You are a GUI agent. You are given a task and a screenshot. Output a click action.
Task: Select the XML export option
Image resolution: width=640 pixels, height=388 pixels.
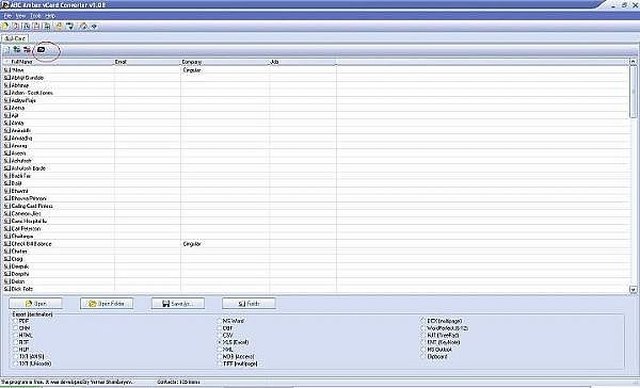[225, 349]
